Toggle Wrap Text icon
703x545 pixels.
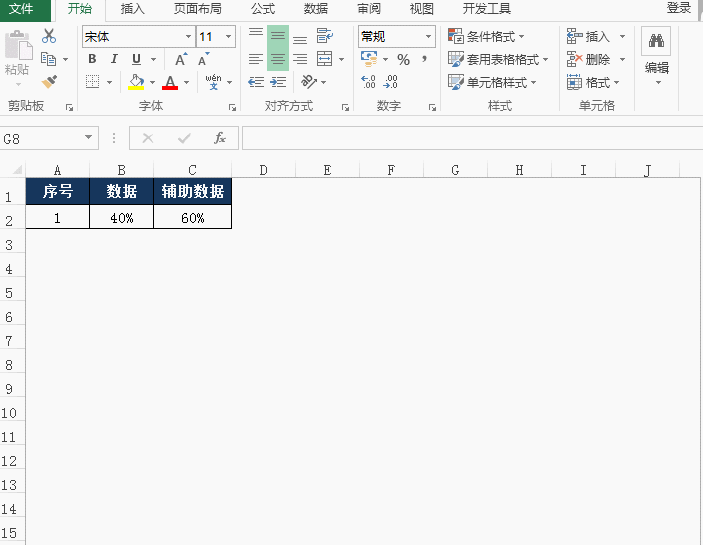pos(325,36)
